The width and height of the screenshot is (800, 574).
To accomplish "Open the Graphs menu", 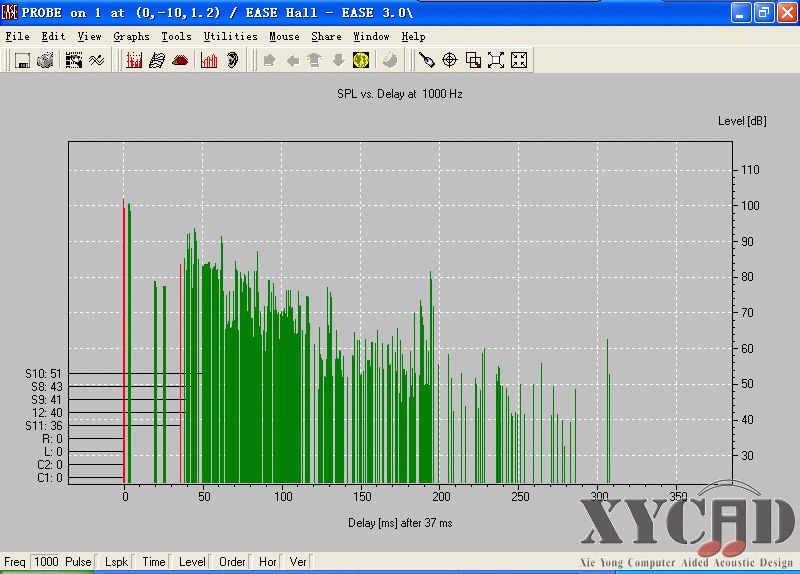I will 131,37.
